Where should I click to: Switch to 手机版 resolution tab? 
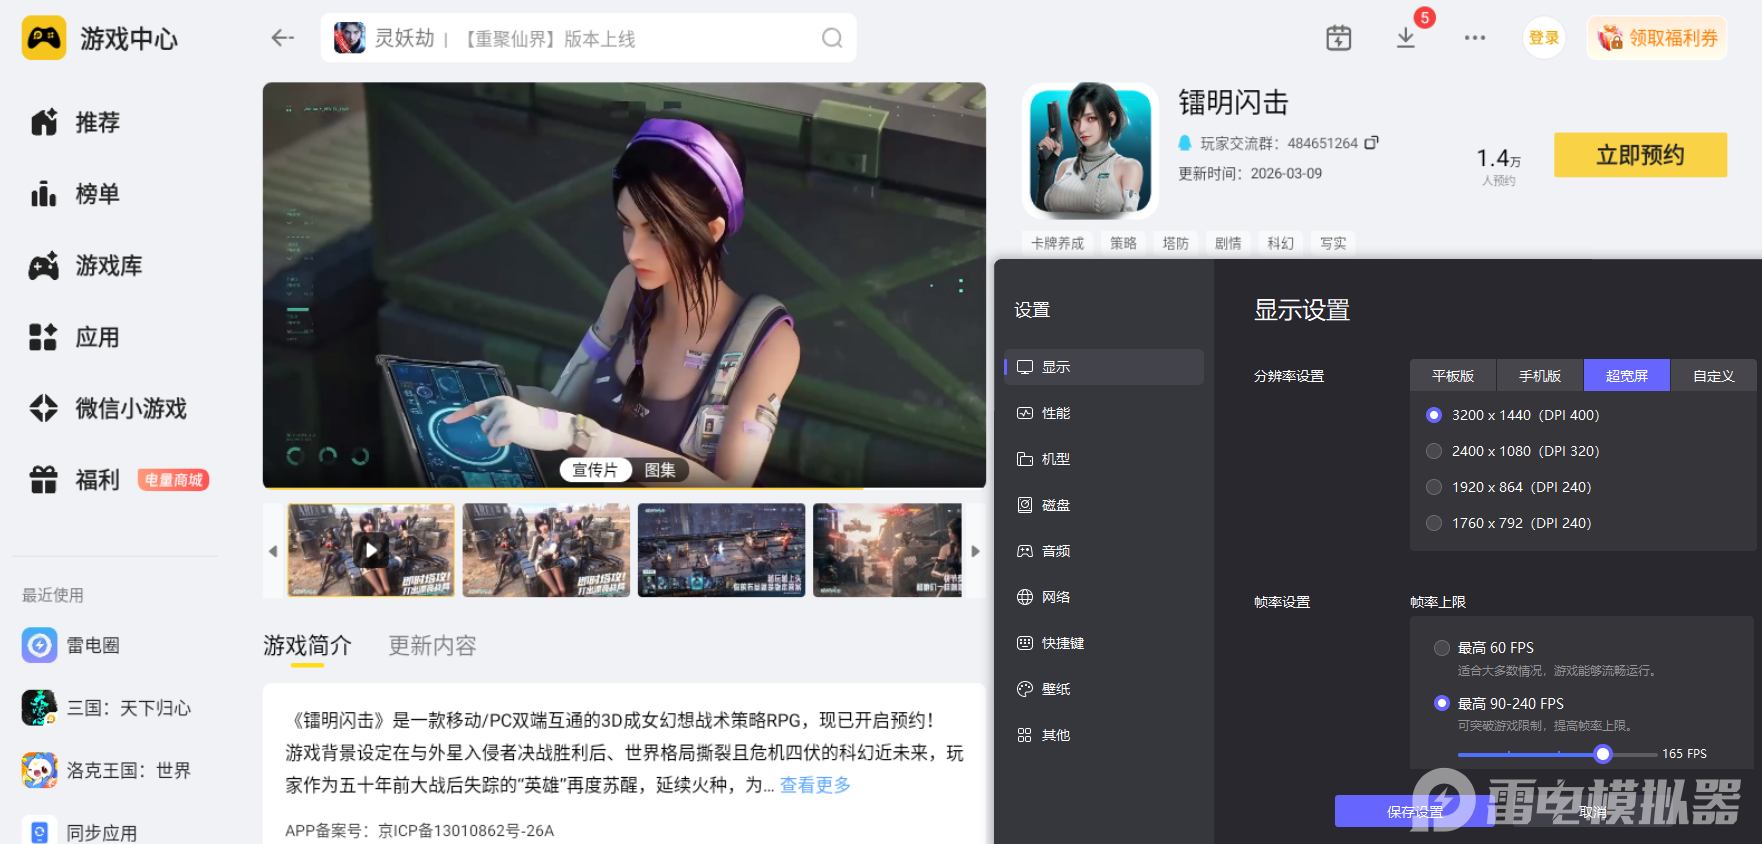point(1540,375)
